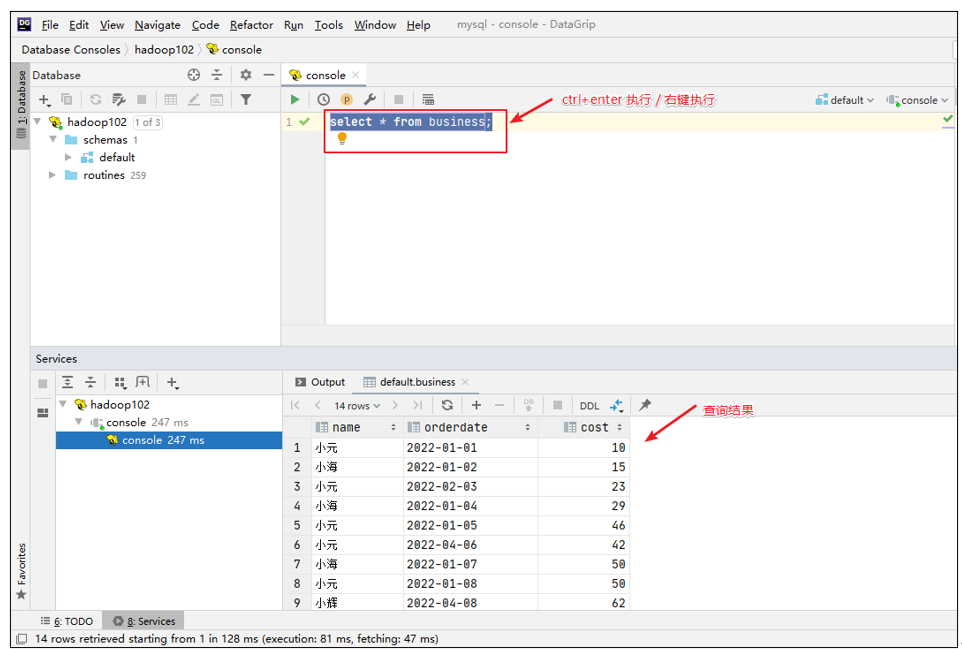
Task: Click the lightbulb intention hint in editor
Action: click(342, 139)
